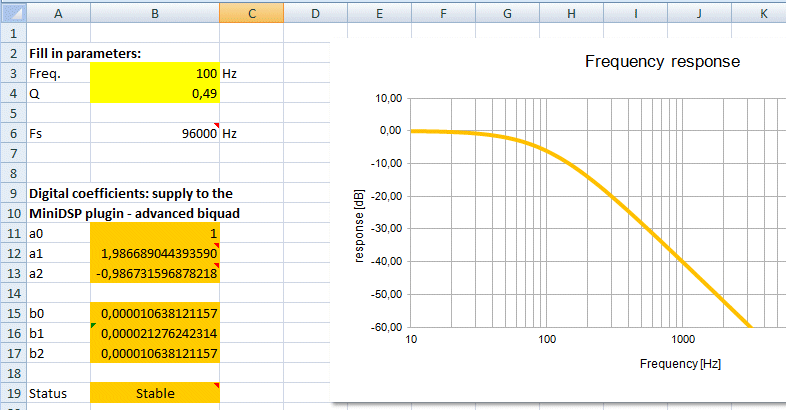
Task: Select the Freq. value cell containing 100
Action: click(154, 73)
